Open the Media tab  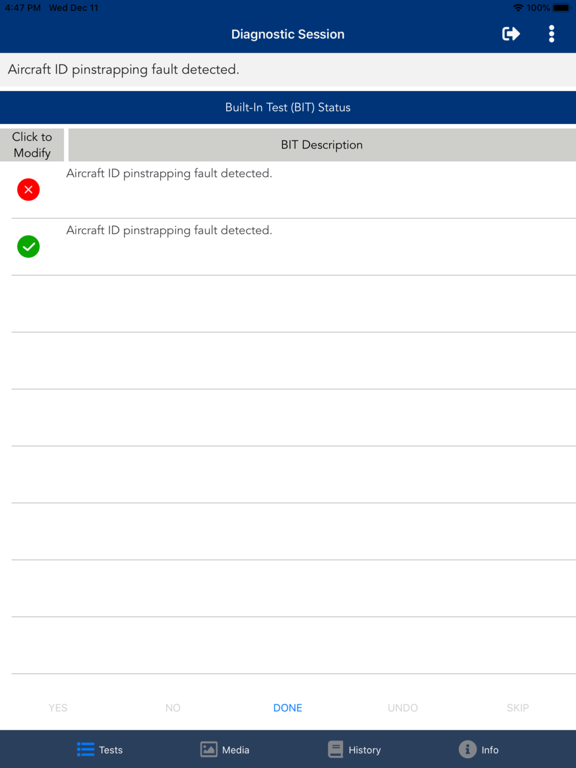[x=225, y=750]
